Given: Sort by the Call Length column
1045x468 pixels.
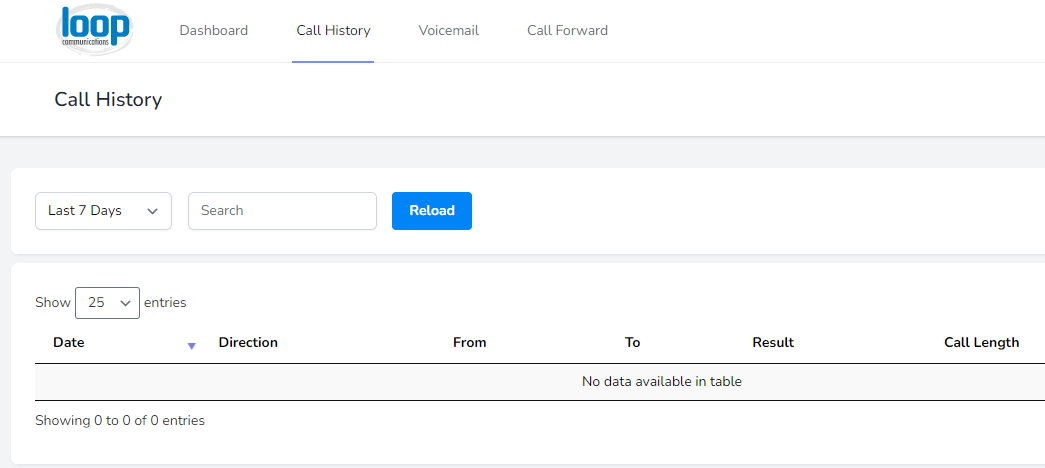Looking at the screenshot, I should click(982, 343).
